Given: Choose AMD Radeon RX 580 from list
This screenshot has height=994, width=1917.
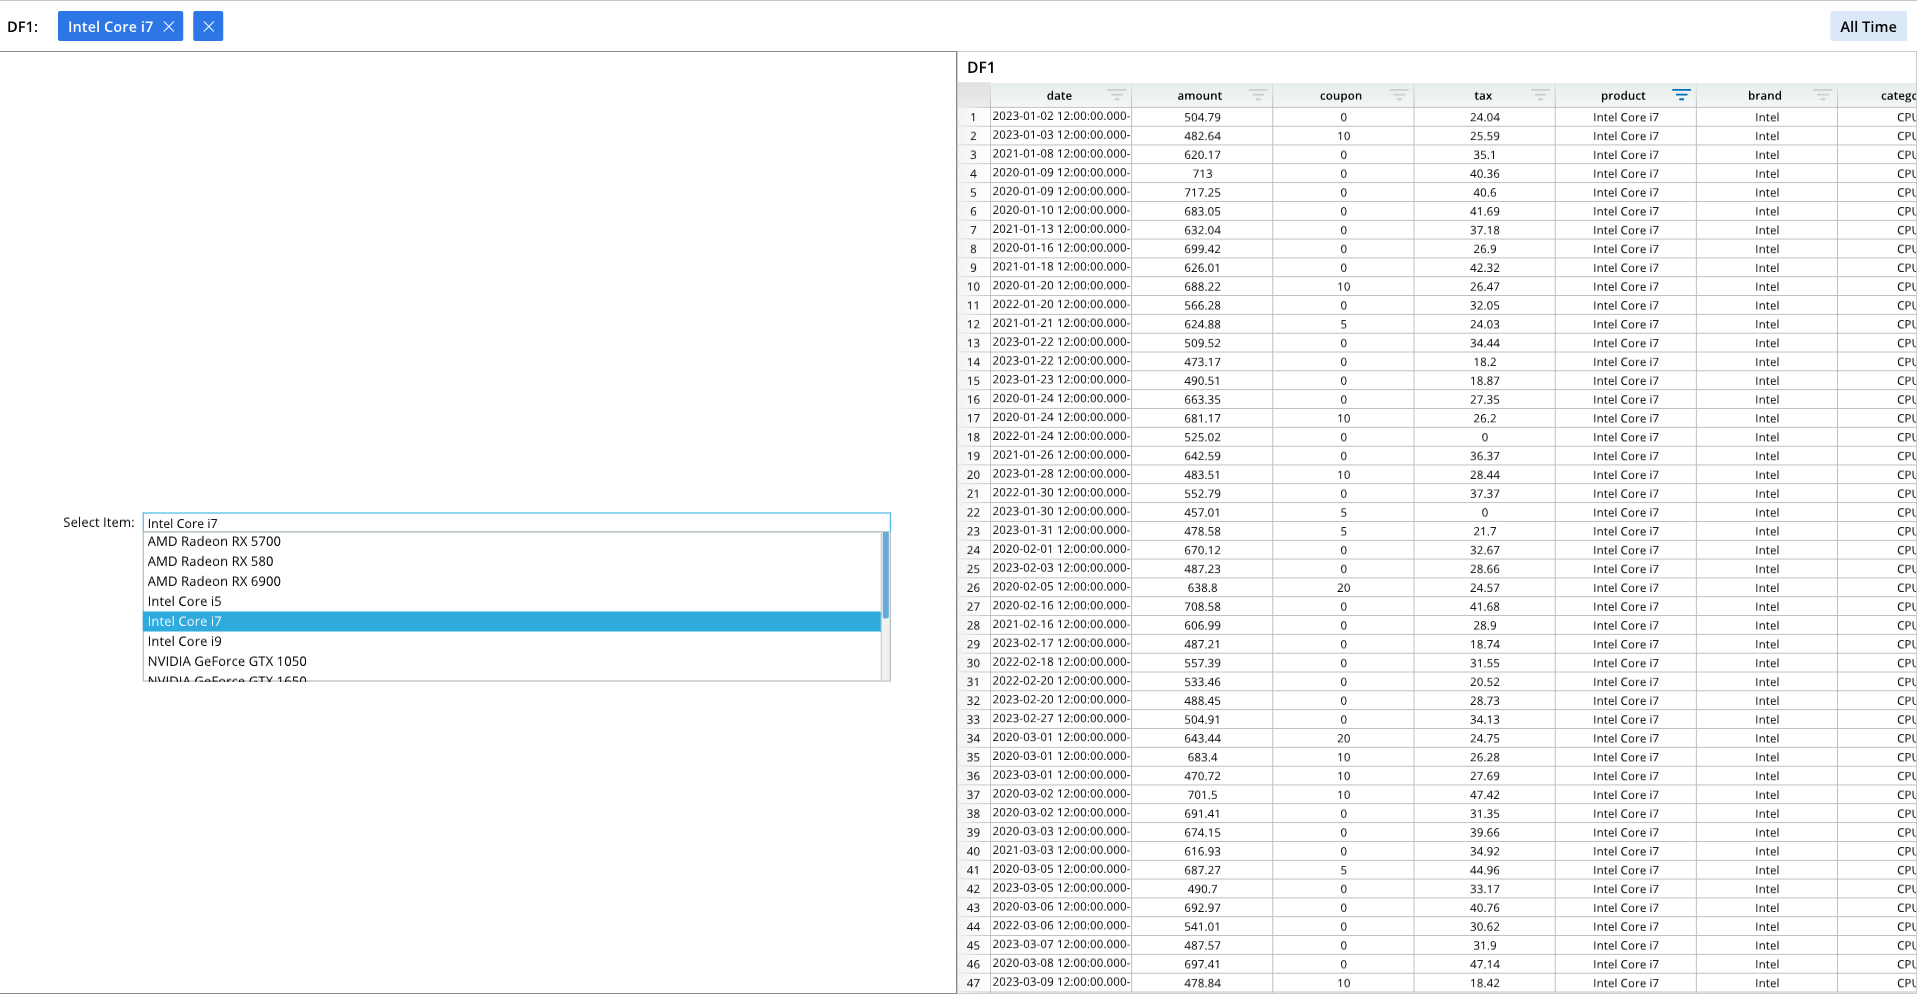Looking at the screenshot, I should pyautogui.click(x=512, y=561).
